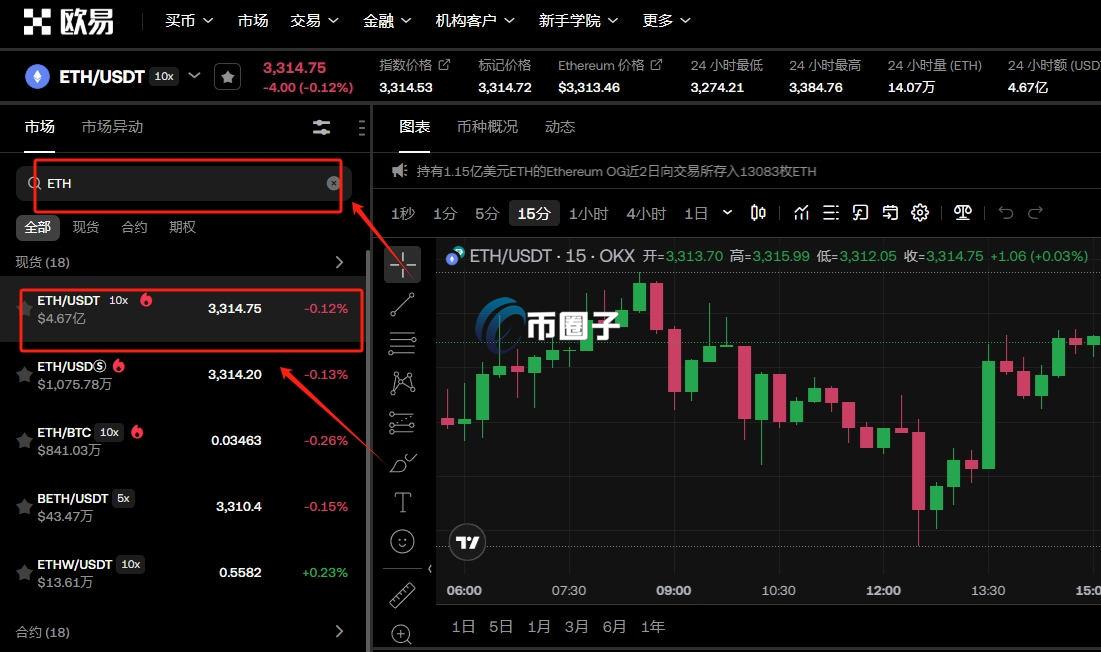Favorite the ETH/BTC pair via its star
1101x652 pixels.
(x=23, y=440)
